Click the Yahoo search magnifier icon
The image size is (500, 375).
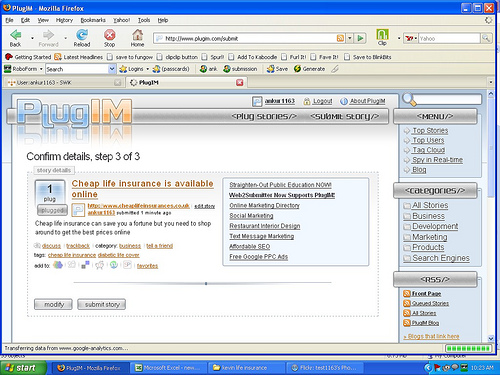click(486, 38)
